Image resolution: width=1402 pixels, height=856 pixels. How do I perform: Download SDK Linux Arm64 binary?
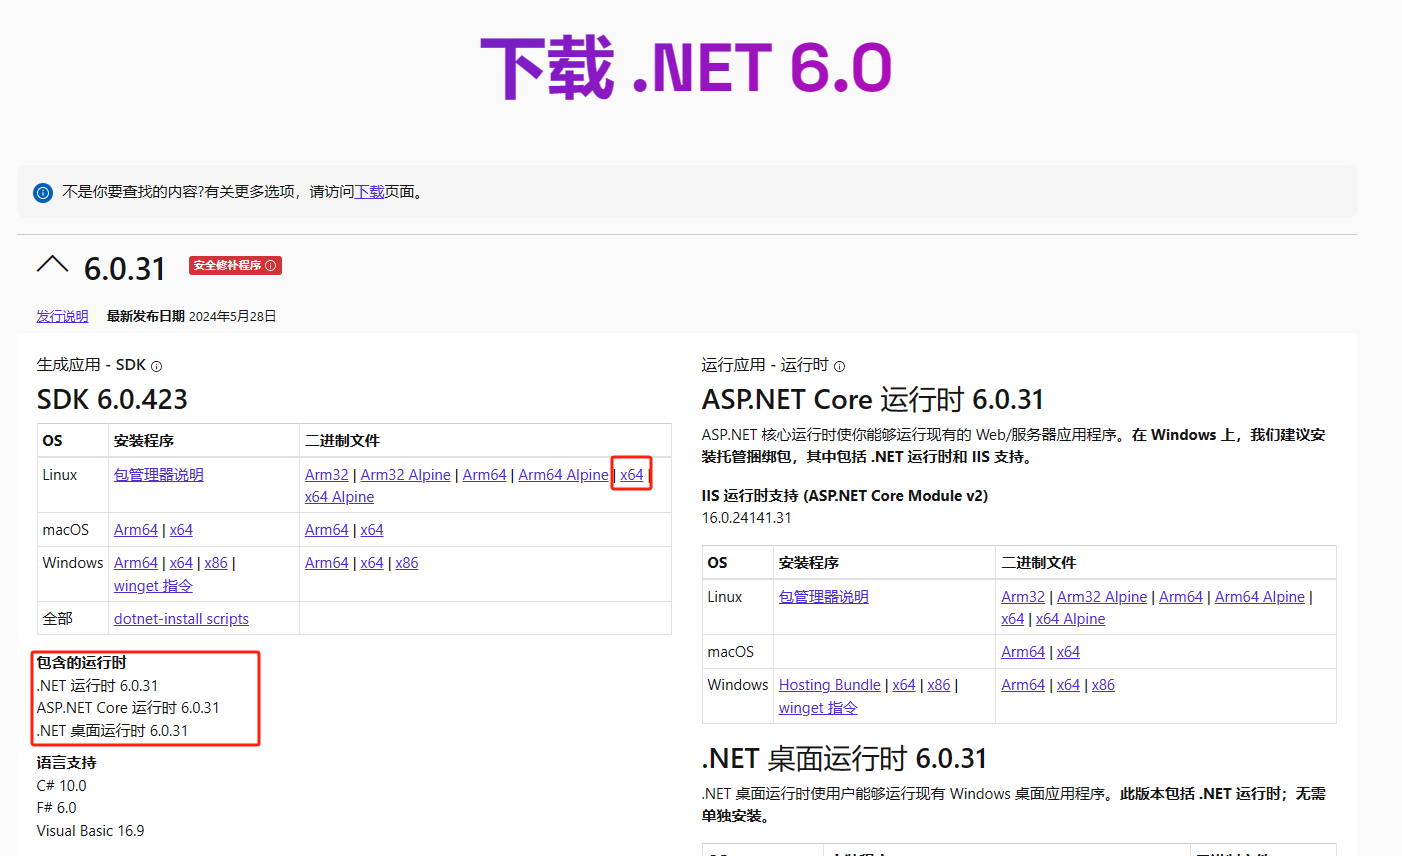coord(484,475)
